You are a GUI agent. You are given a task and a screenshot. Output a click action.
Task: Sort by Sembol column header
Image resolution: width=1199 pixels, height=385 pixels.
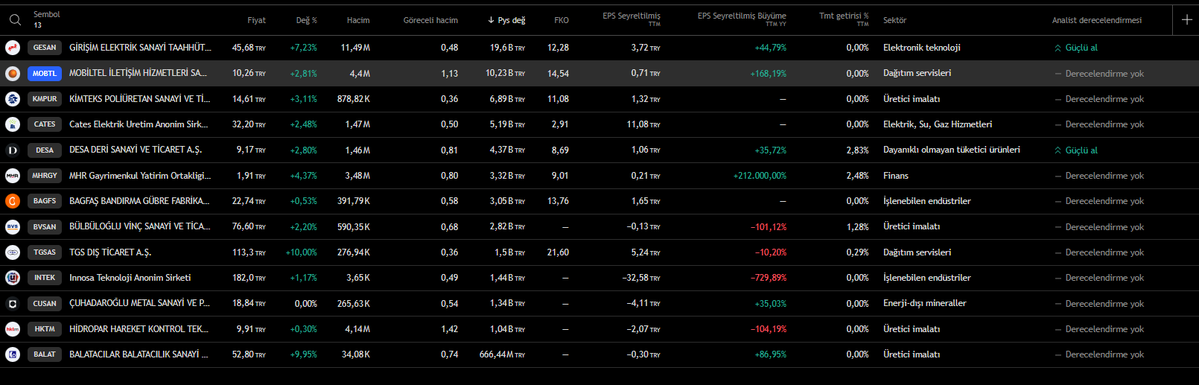[x=47, y=15]
